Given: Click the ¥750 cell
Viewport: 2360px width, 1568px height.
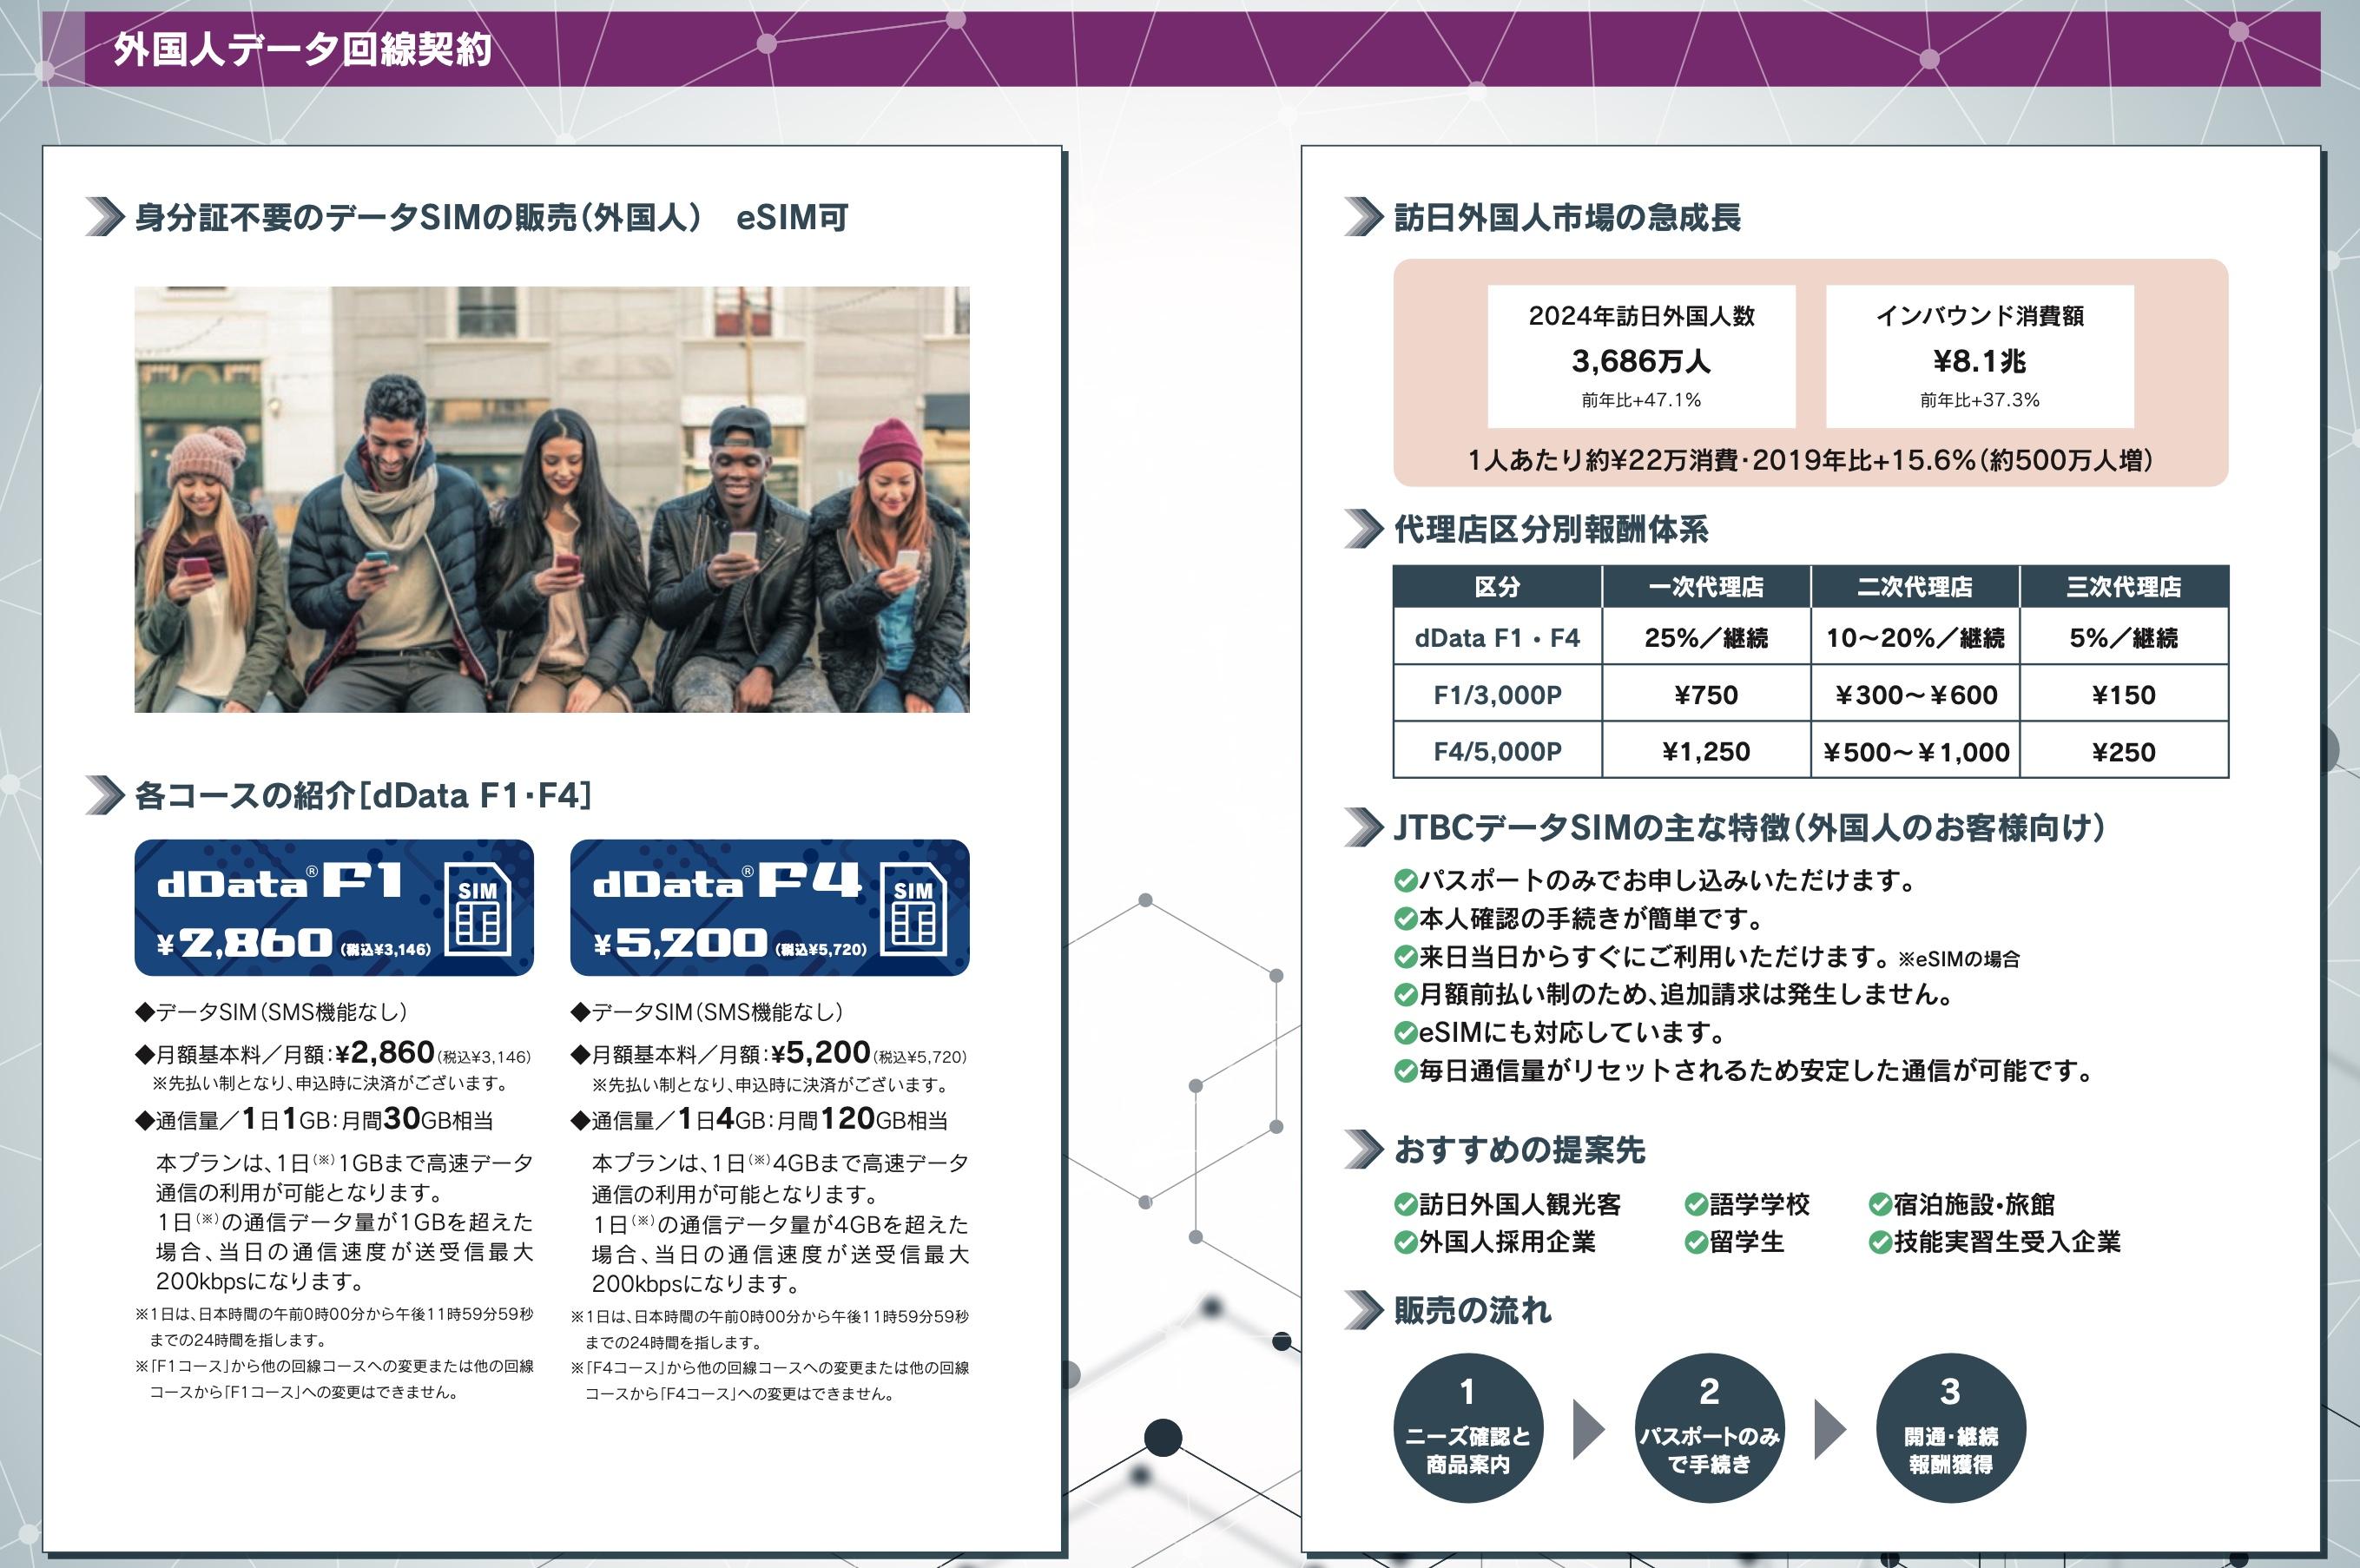Looking at the screenshot, I should click(x=1707, y=694).
